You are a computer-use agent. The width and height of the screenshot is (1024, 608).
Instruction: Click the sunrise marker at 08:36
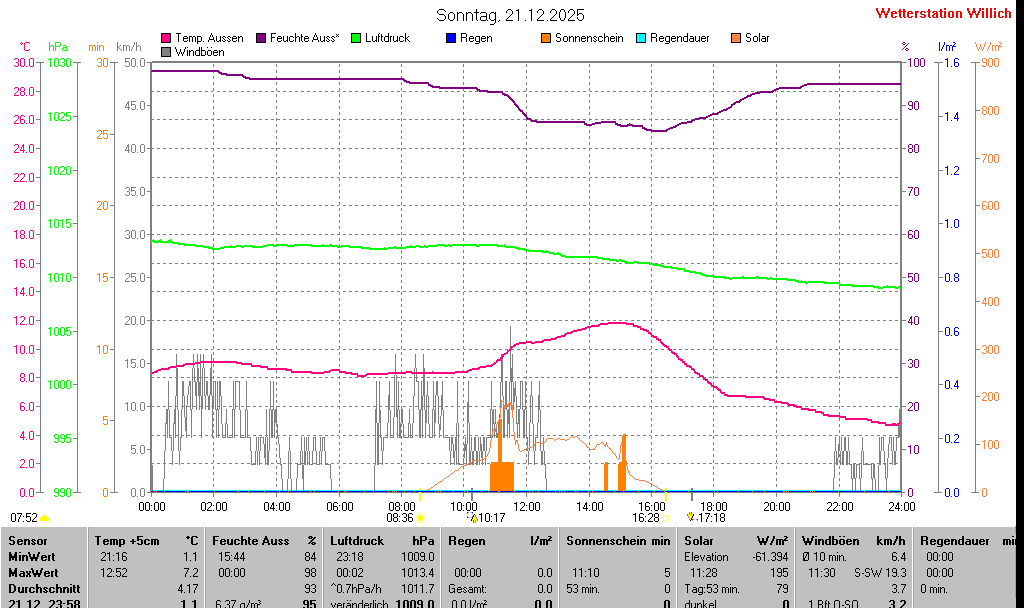pyautogui.click(x=420, y=518)
